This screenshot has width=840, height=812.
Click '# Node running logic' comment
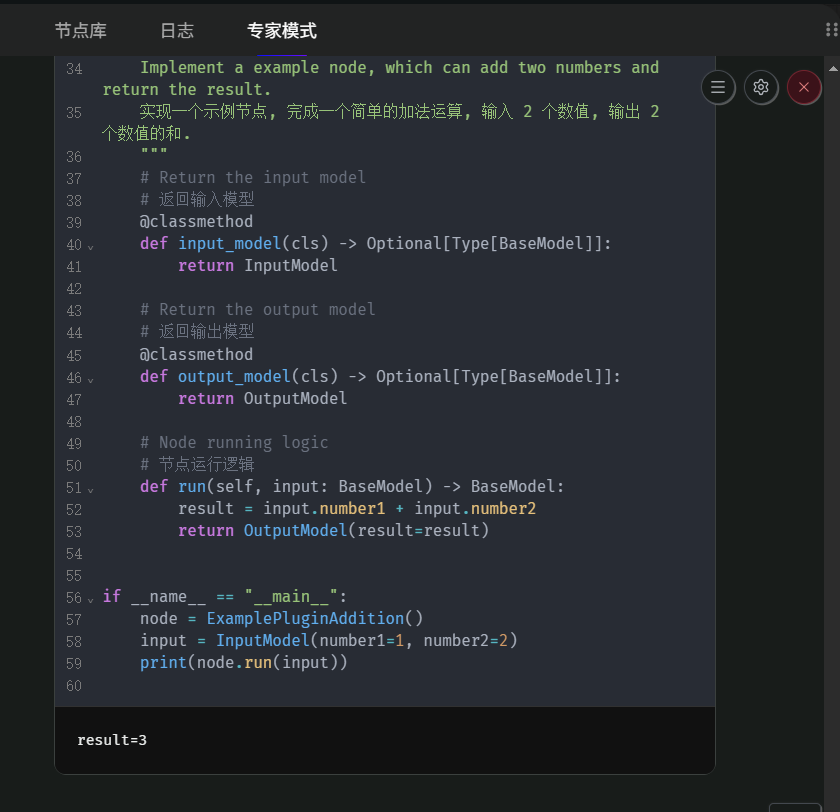[234, 442]
